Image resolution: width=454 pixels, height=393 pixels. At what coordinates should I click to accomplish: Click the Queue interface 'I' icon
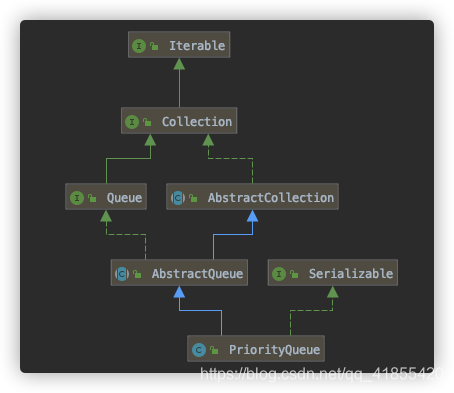tap(77, 198)
